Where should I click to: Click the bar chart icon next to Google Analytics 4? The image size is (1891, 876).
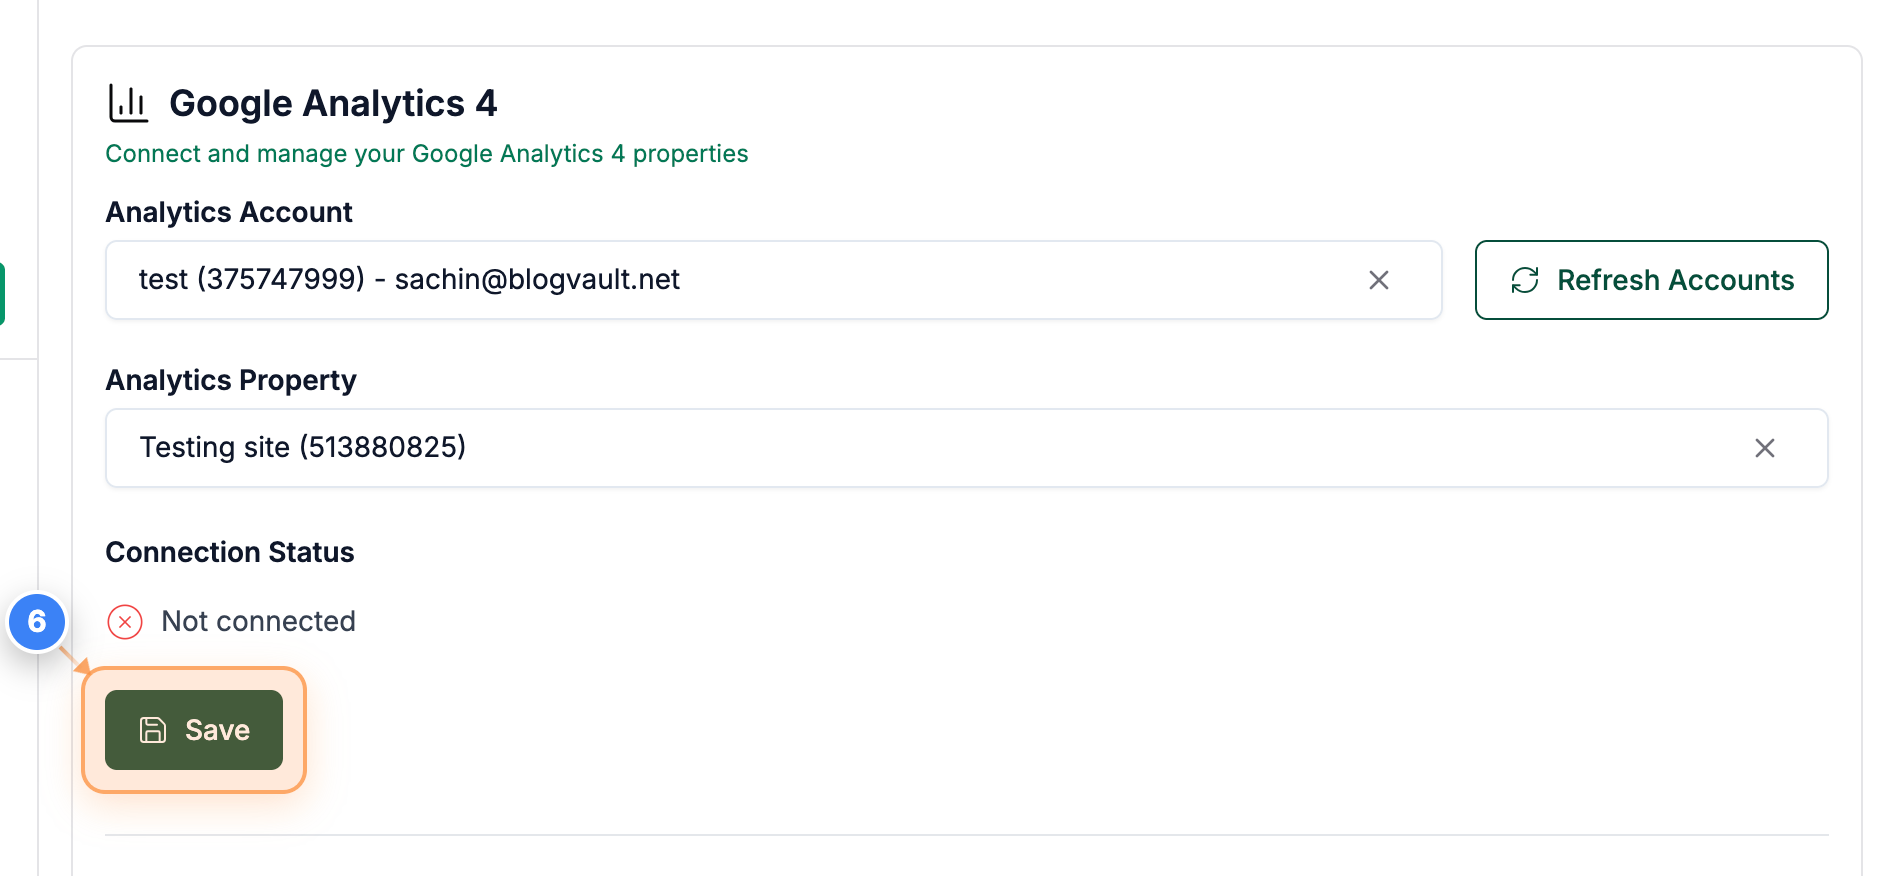(128, 101)
